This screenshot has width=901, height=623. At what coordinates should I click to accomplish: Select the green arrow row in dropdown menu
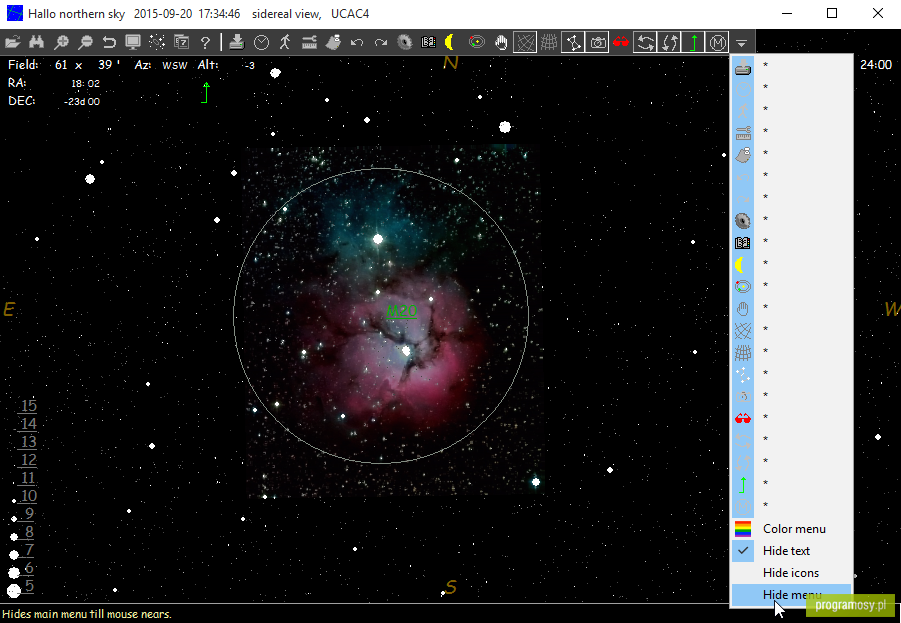(792, 484)
